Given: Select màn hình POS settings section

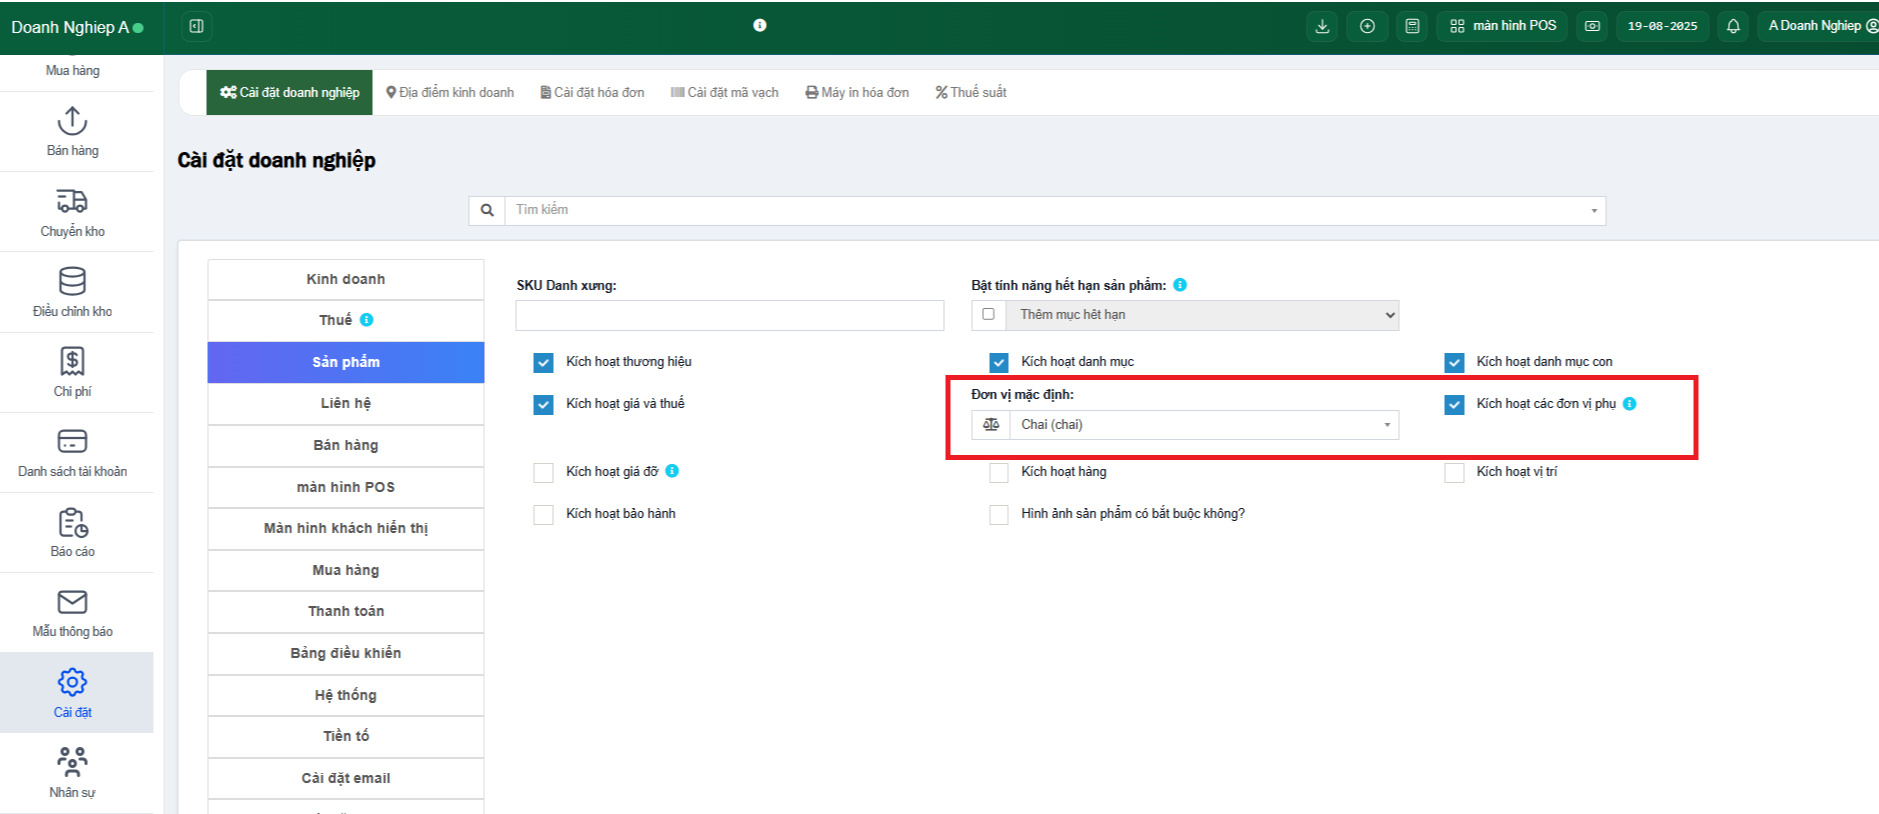Looking at the screenshot, I should 346,487.
